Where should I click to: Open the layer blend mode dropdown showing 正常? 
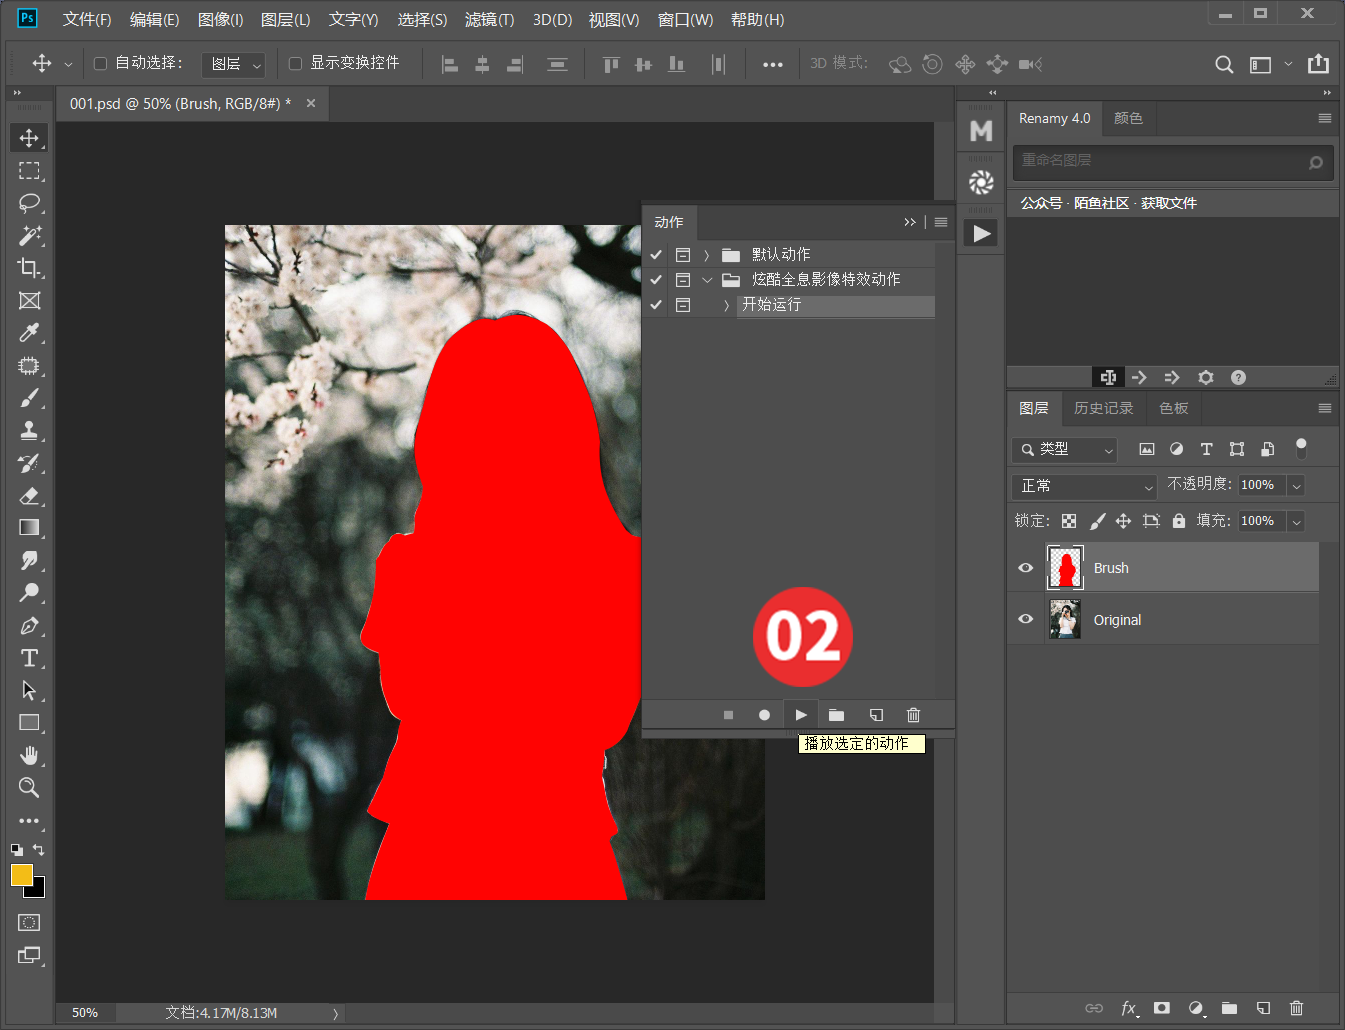pos(1083,487)
